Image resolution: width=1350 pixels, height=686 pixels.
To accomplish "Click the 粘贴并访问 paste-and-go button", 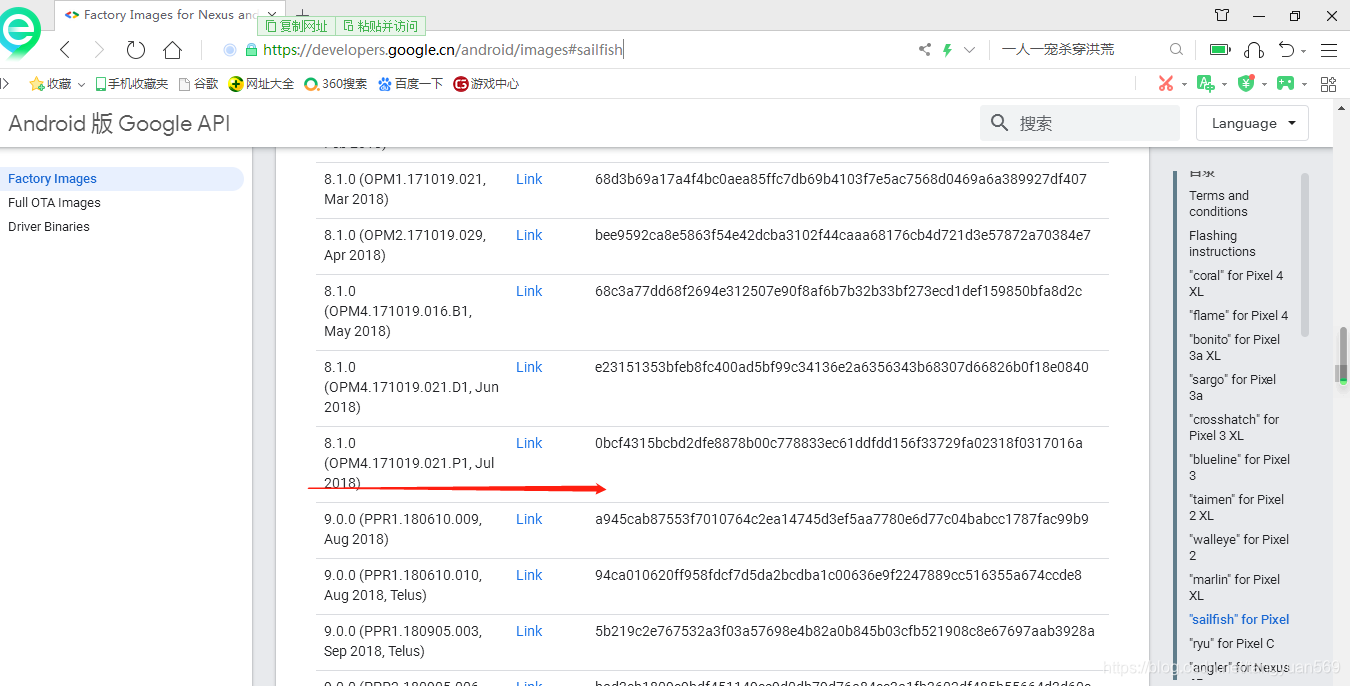I will pos(380,26).
